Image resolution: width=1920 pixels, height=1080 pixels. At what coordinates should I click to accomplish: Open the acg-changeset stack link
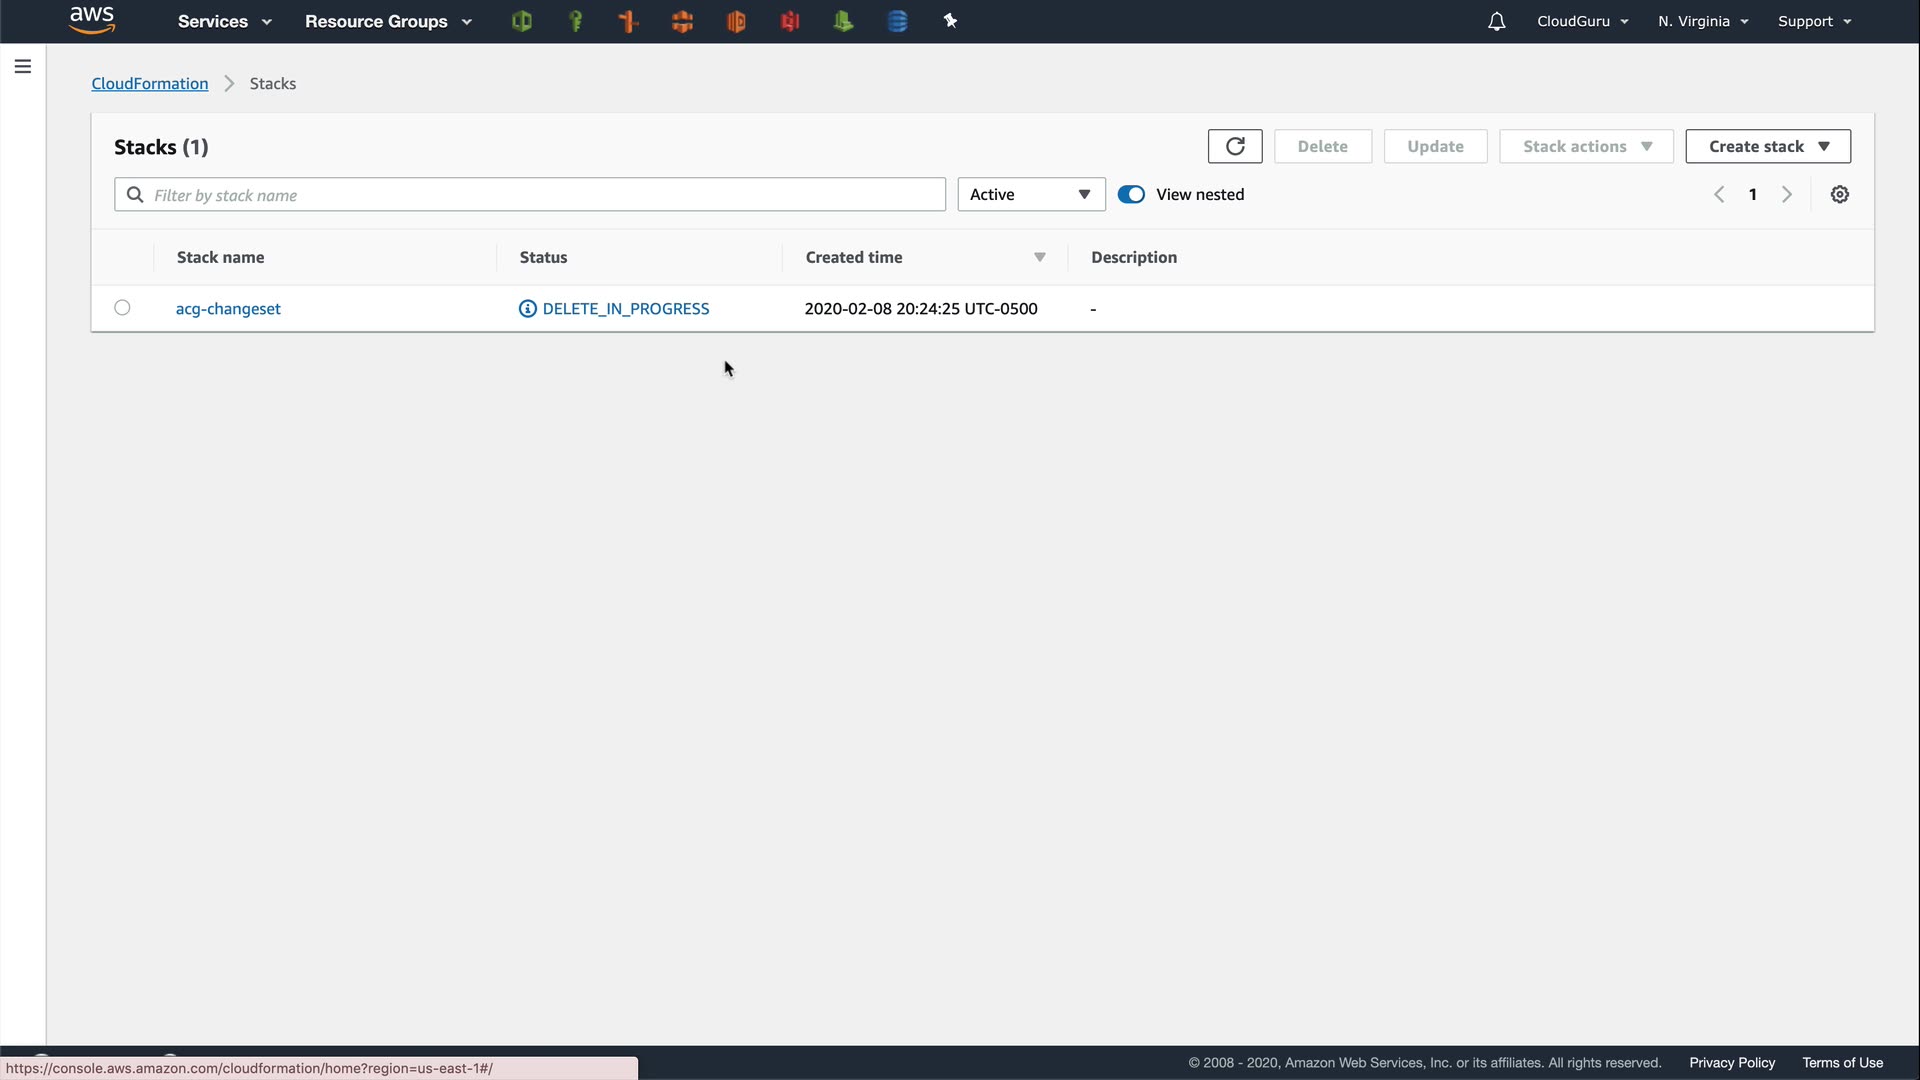tap(228, 309)
